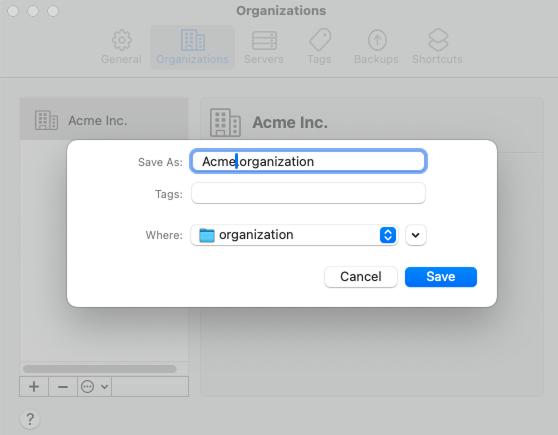Open the General preferences tab
Screen dimensions: 558x435
tap(121, 47)
